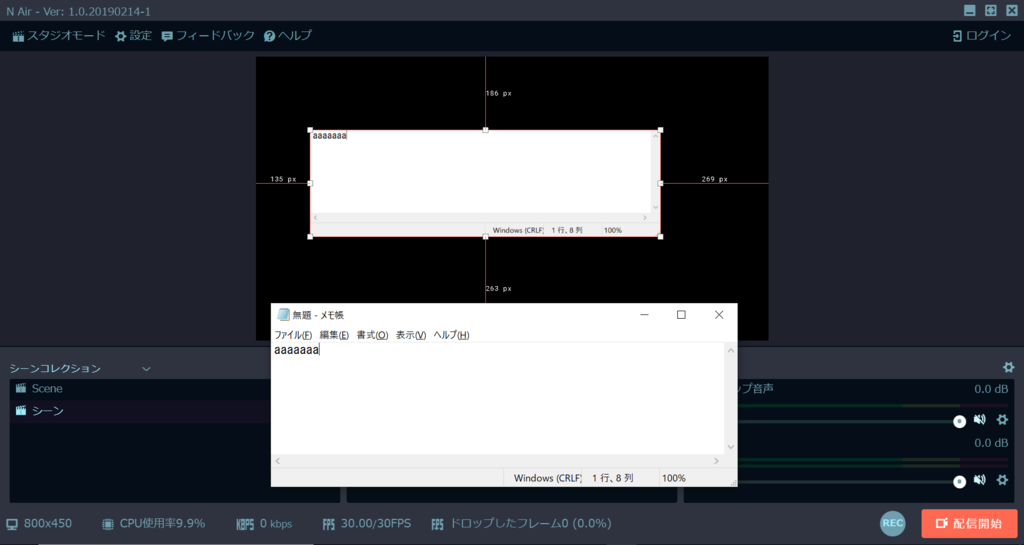1024x545 pixels.
Task: Click Notepad horizontal scrollbar left arrow
Action: [278, 461]
